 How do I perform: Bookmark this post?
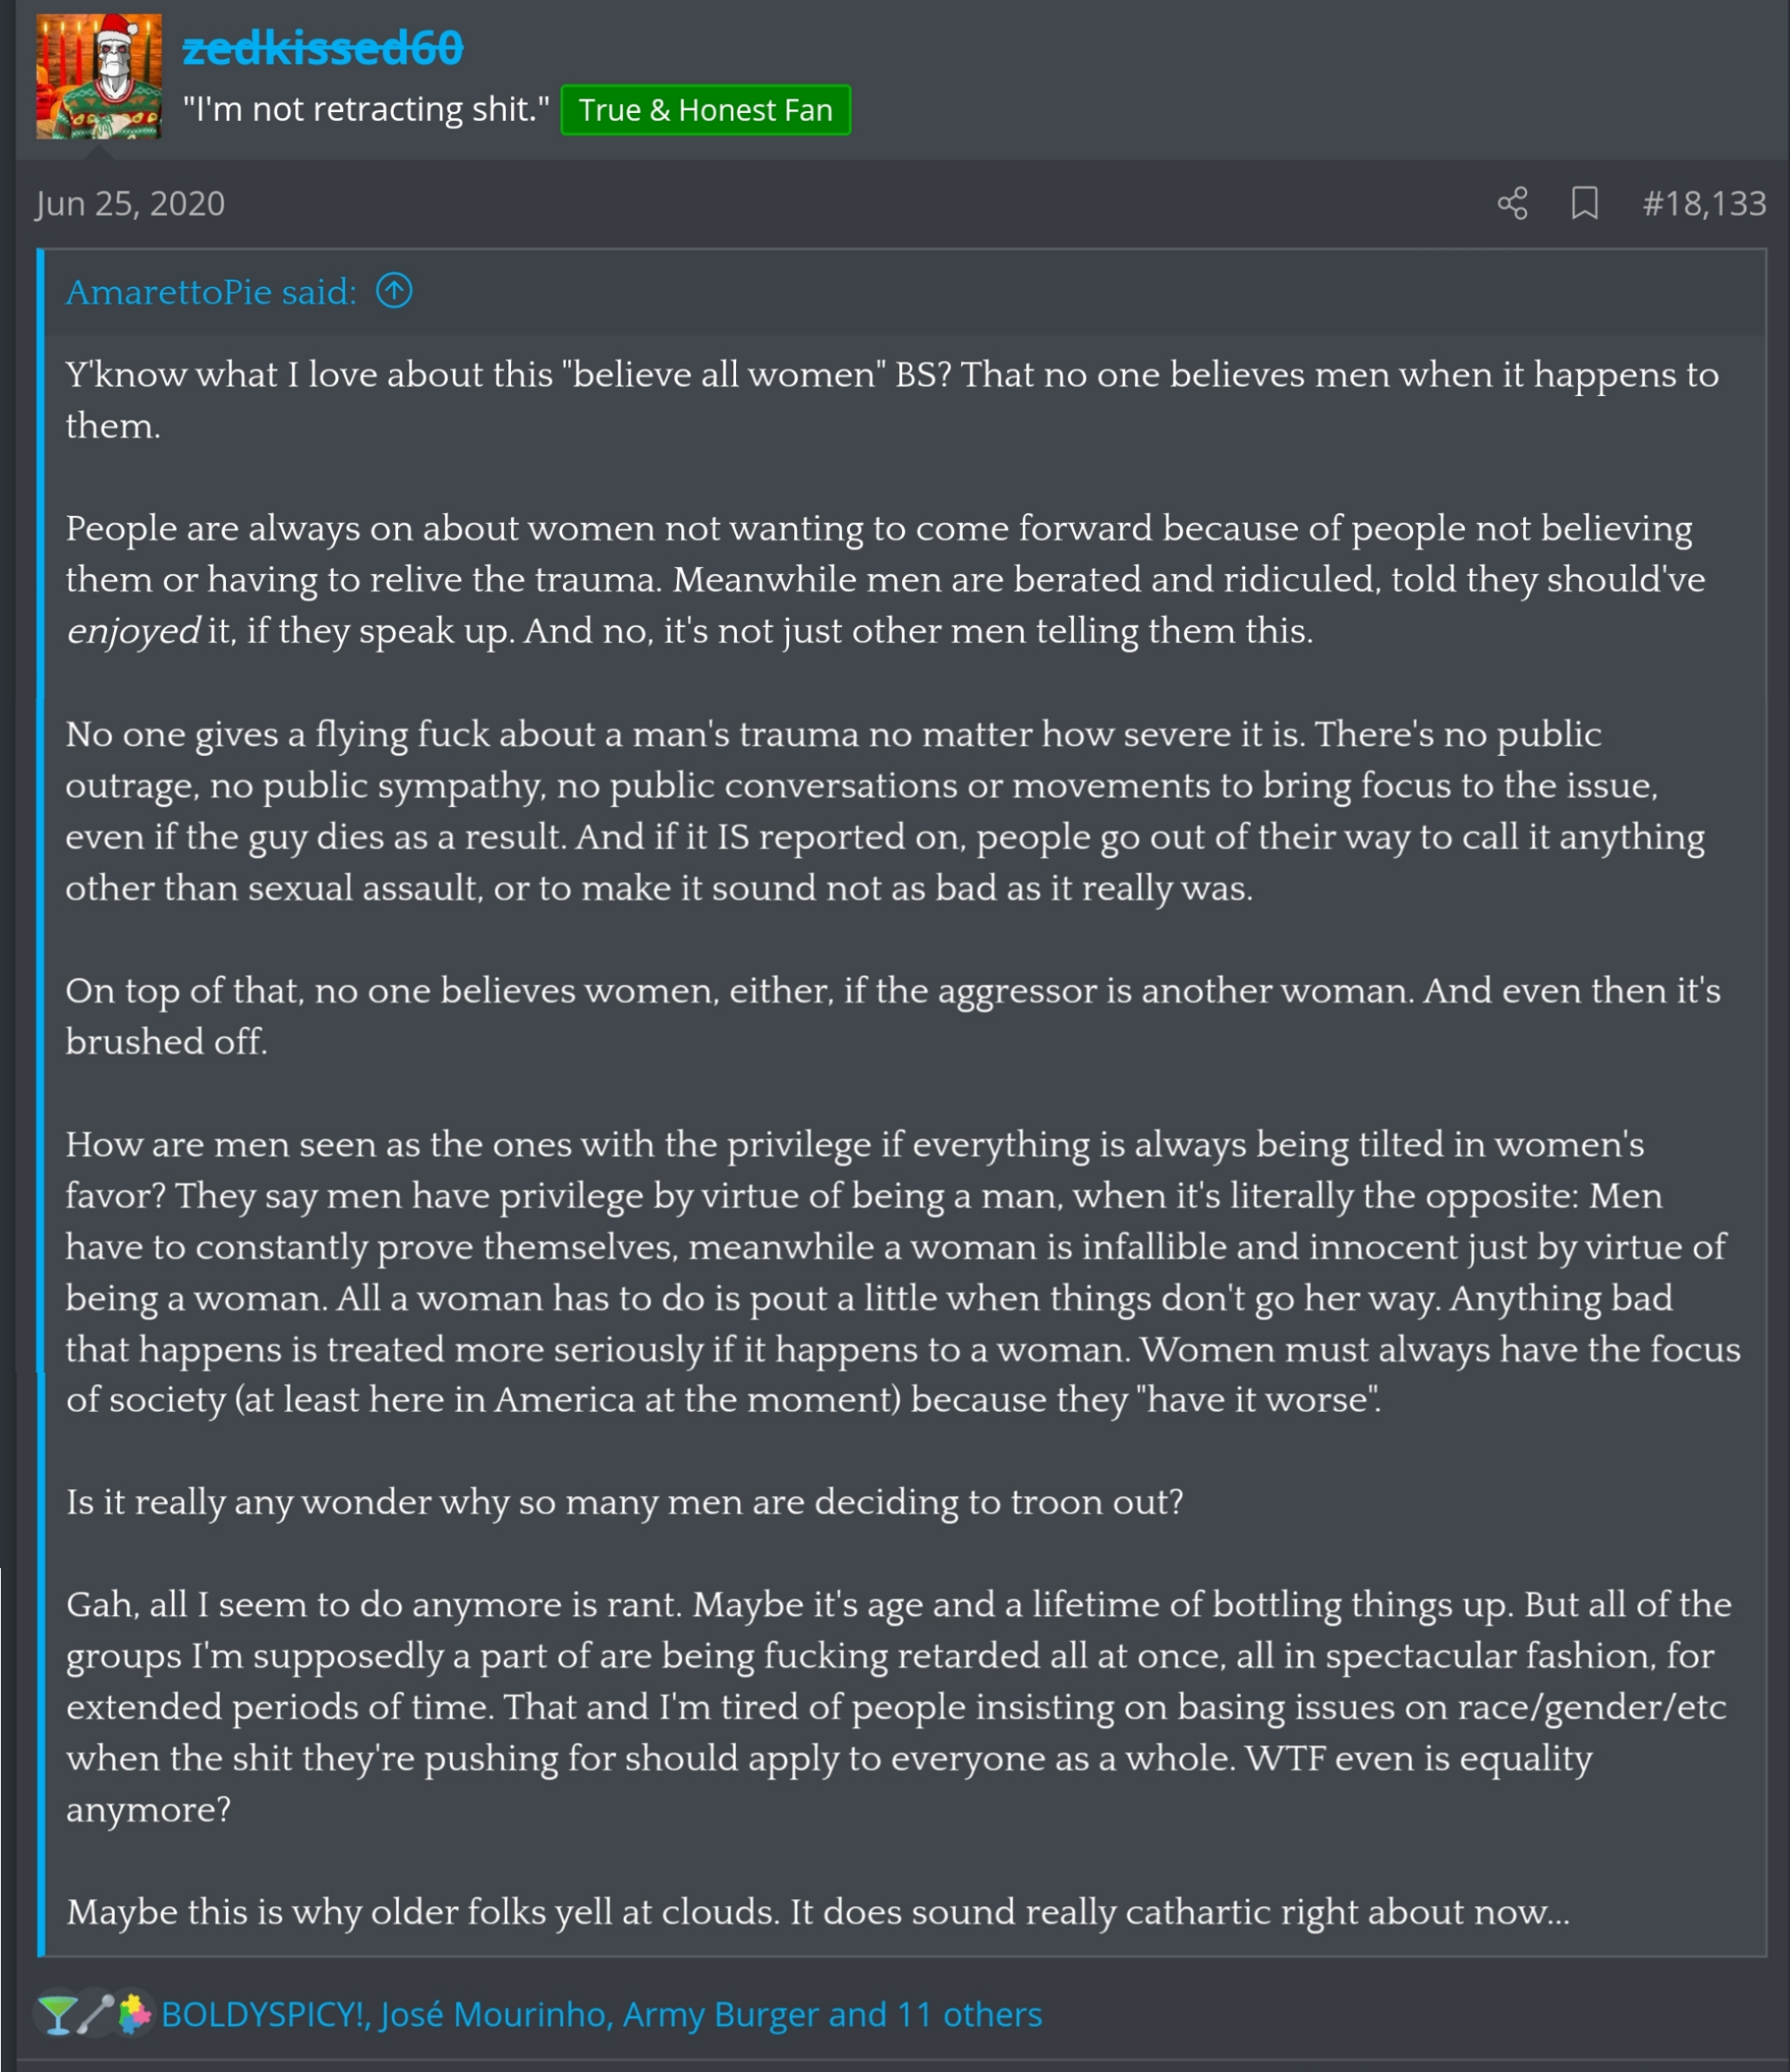(x=1584, y=203)
